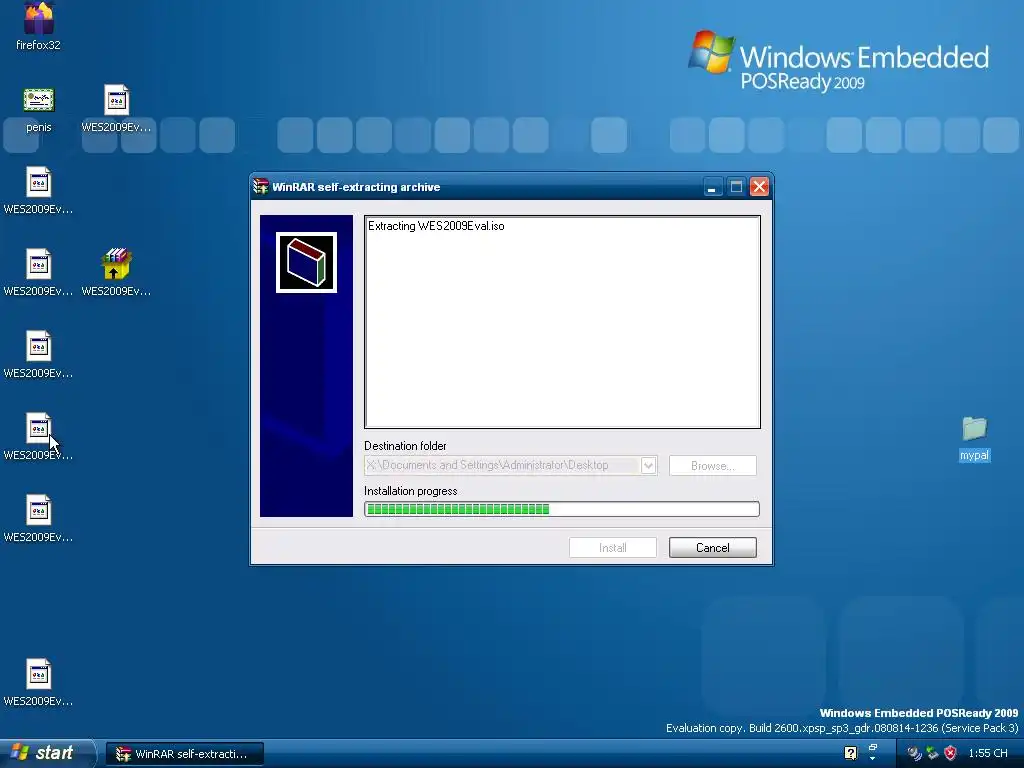Click the Installation progress bar

click(x=562, y=509)
